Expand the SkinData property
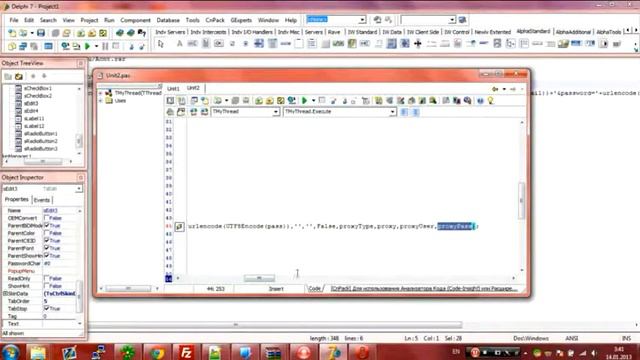 click(5, 293)
